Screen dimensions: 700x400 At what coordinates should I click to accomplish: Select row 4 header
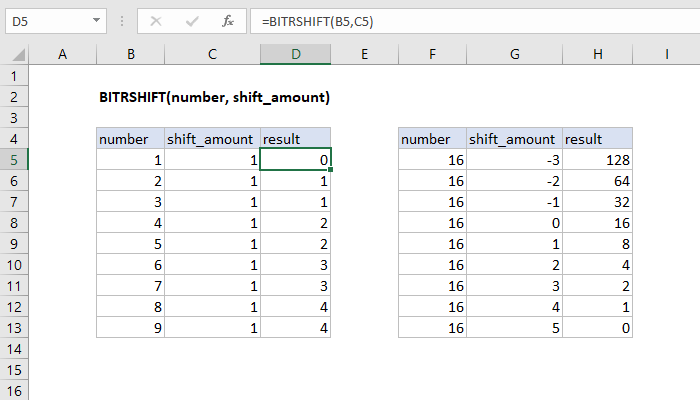(x=14, y=139)
